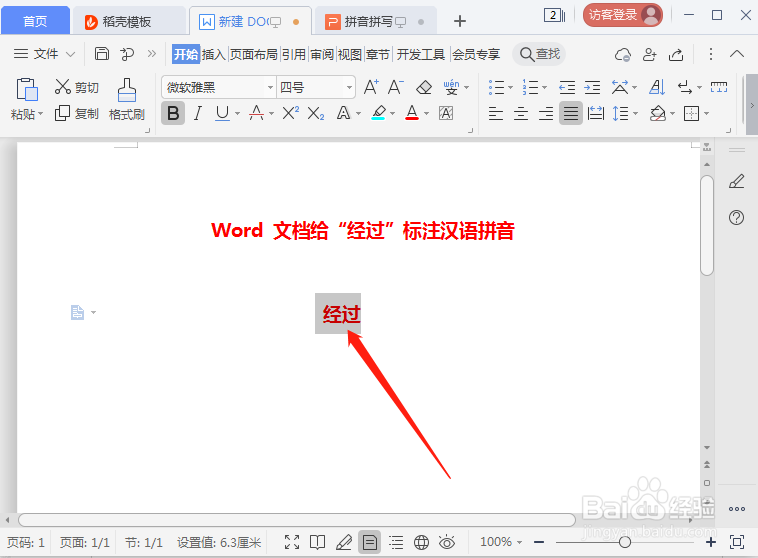758x558 pixels.
Task: Click the undo icon in quick toolbar
Action: (127, 54)
